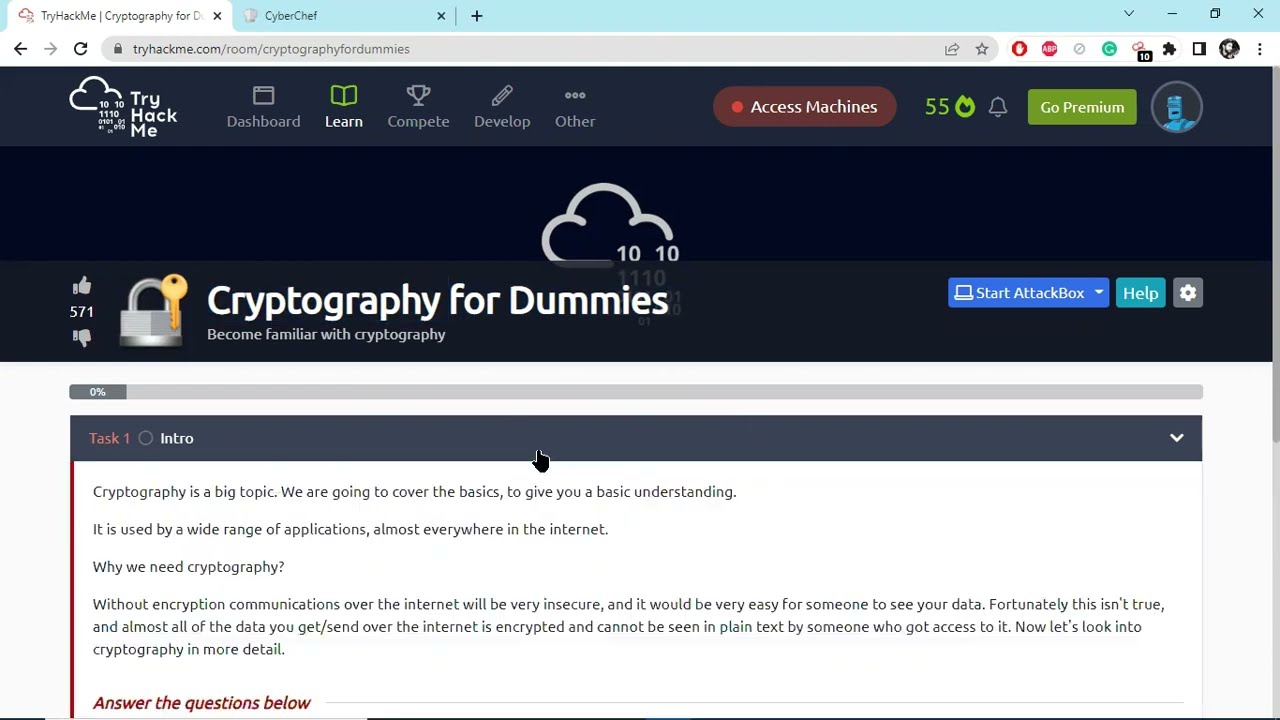Click the streak flame icon
Viewport: 1280px width, 720px height.
(965, 106)
